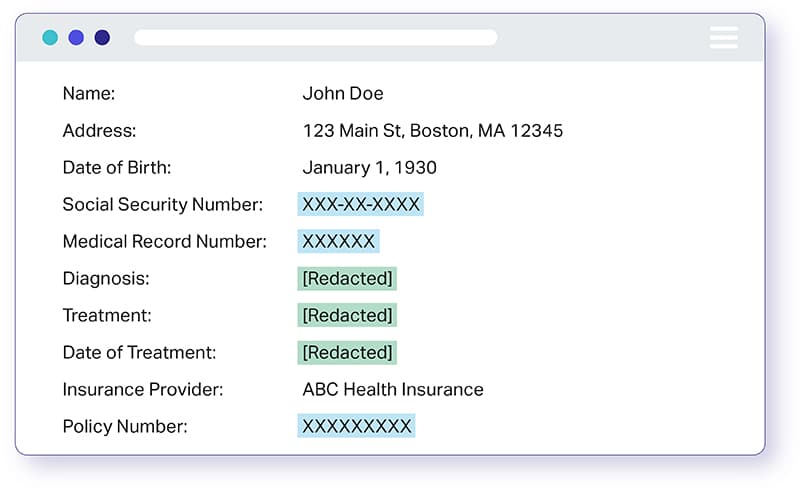Select the redacted Social Security Number value
800x500 pixels.
pos(360,204)
